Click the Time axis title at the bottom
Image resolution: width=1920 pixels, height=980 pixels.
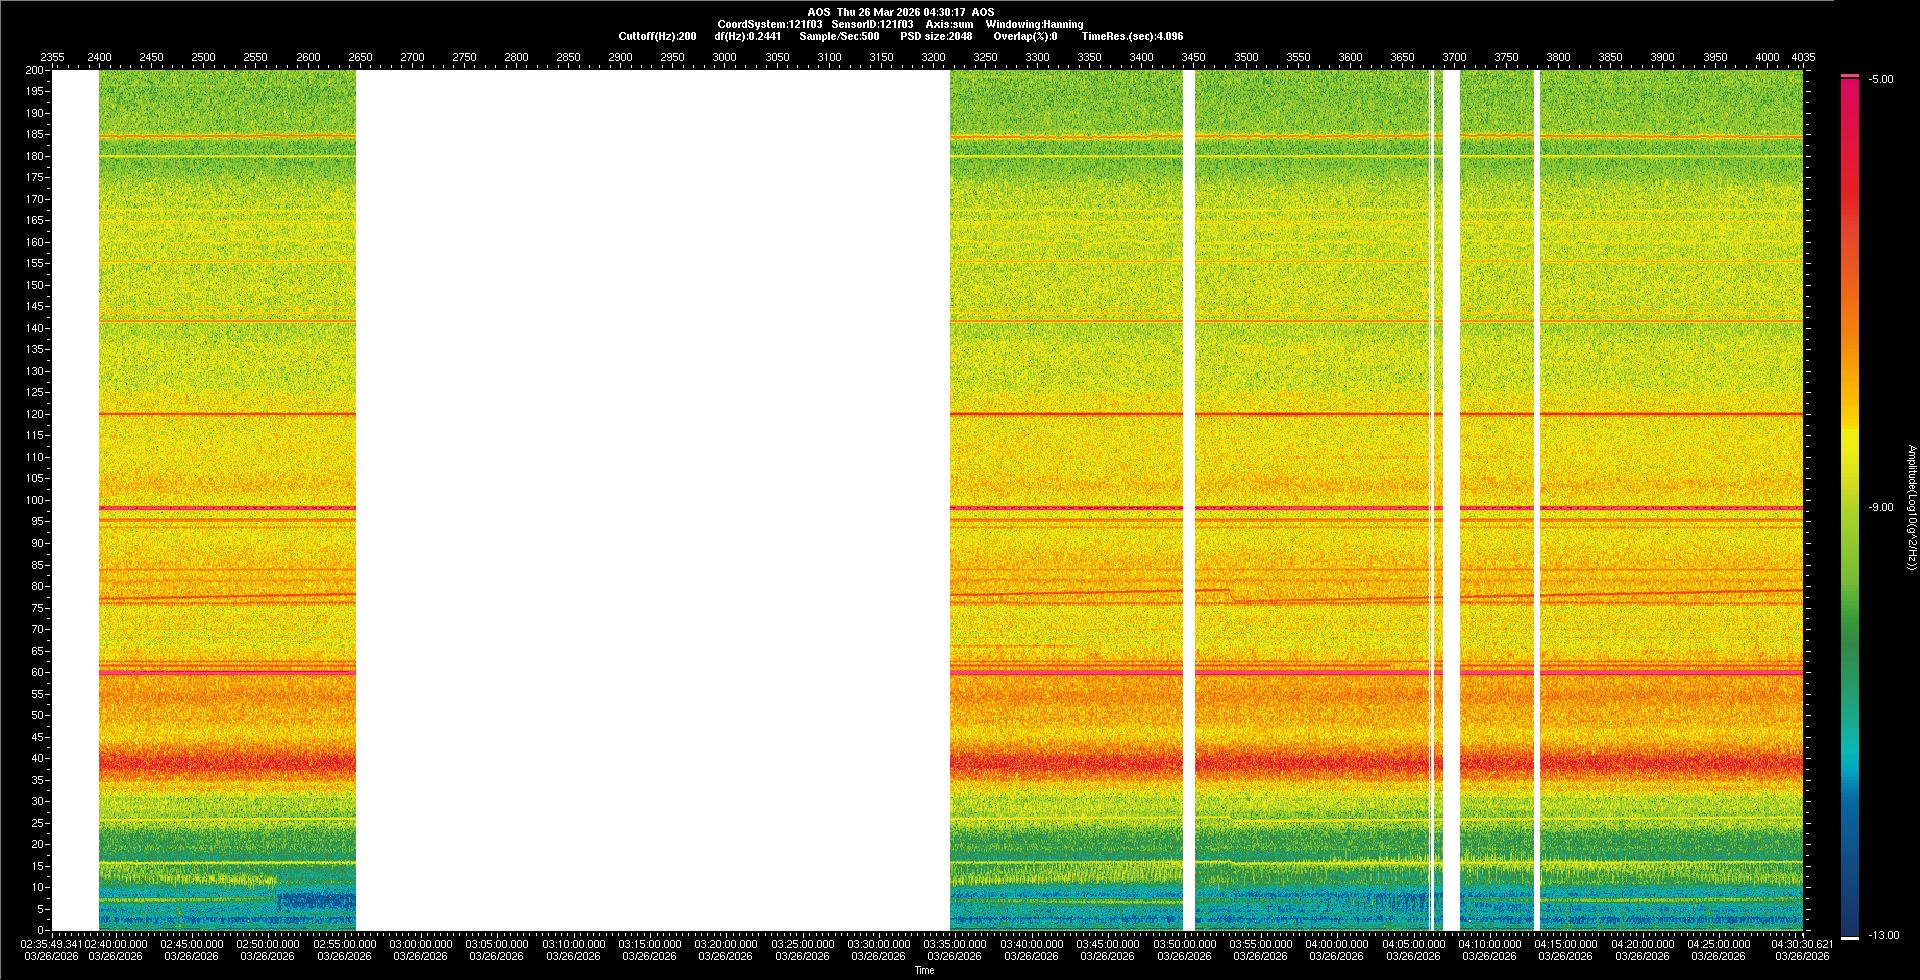[924, 970]
